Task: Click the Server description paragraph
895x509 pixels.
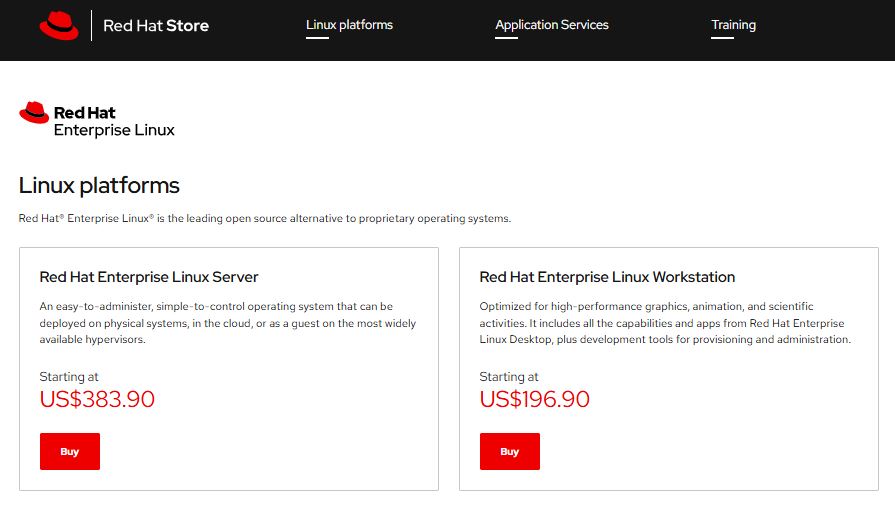Action: 228,323
